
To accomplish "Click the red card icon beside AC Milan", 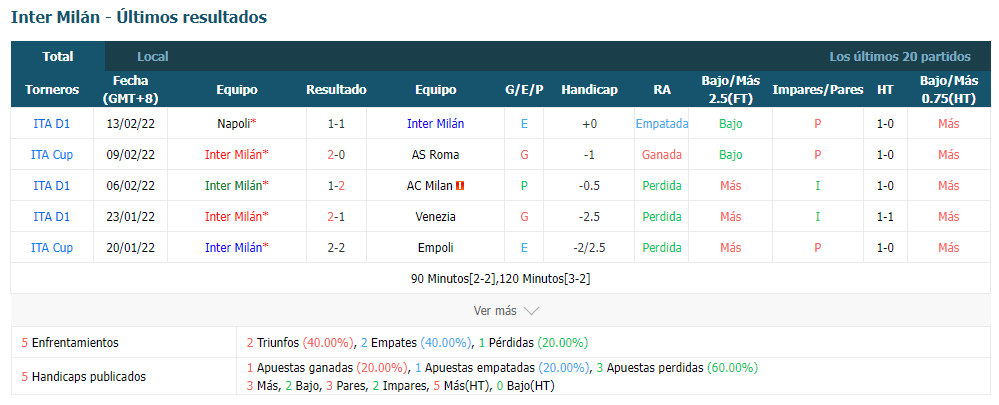I will [x=460, y=186].
